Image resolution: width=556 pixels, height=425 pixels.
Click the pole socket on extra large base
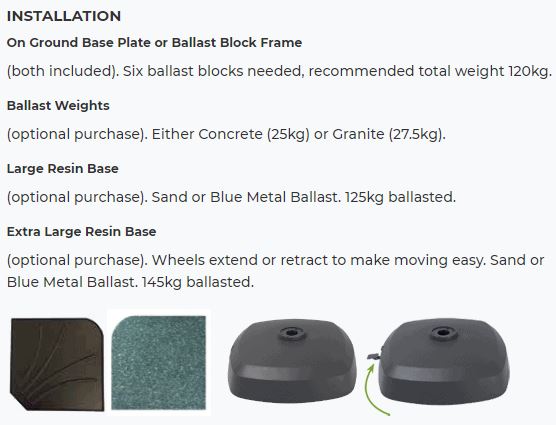[x=443, y=332]
